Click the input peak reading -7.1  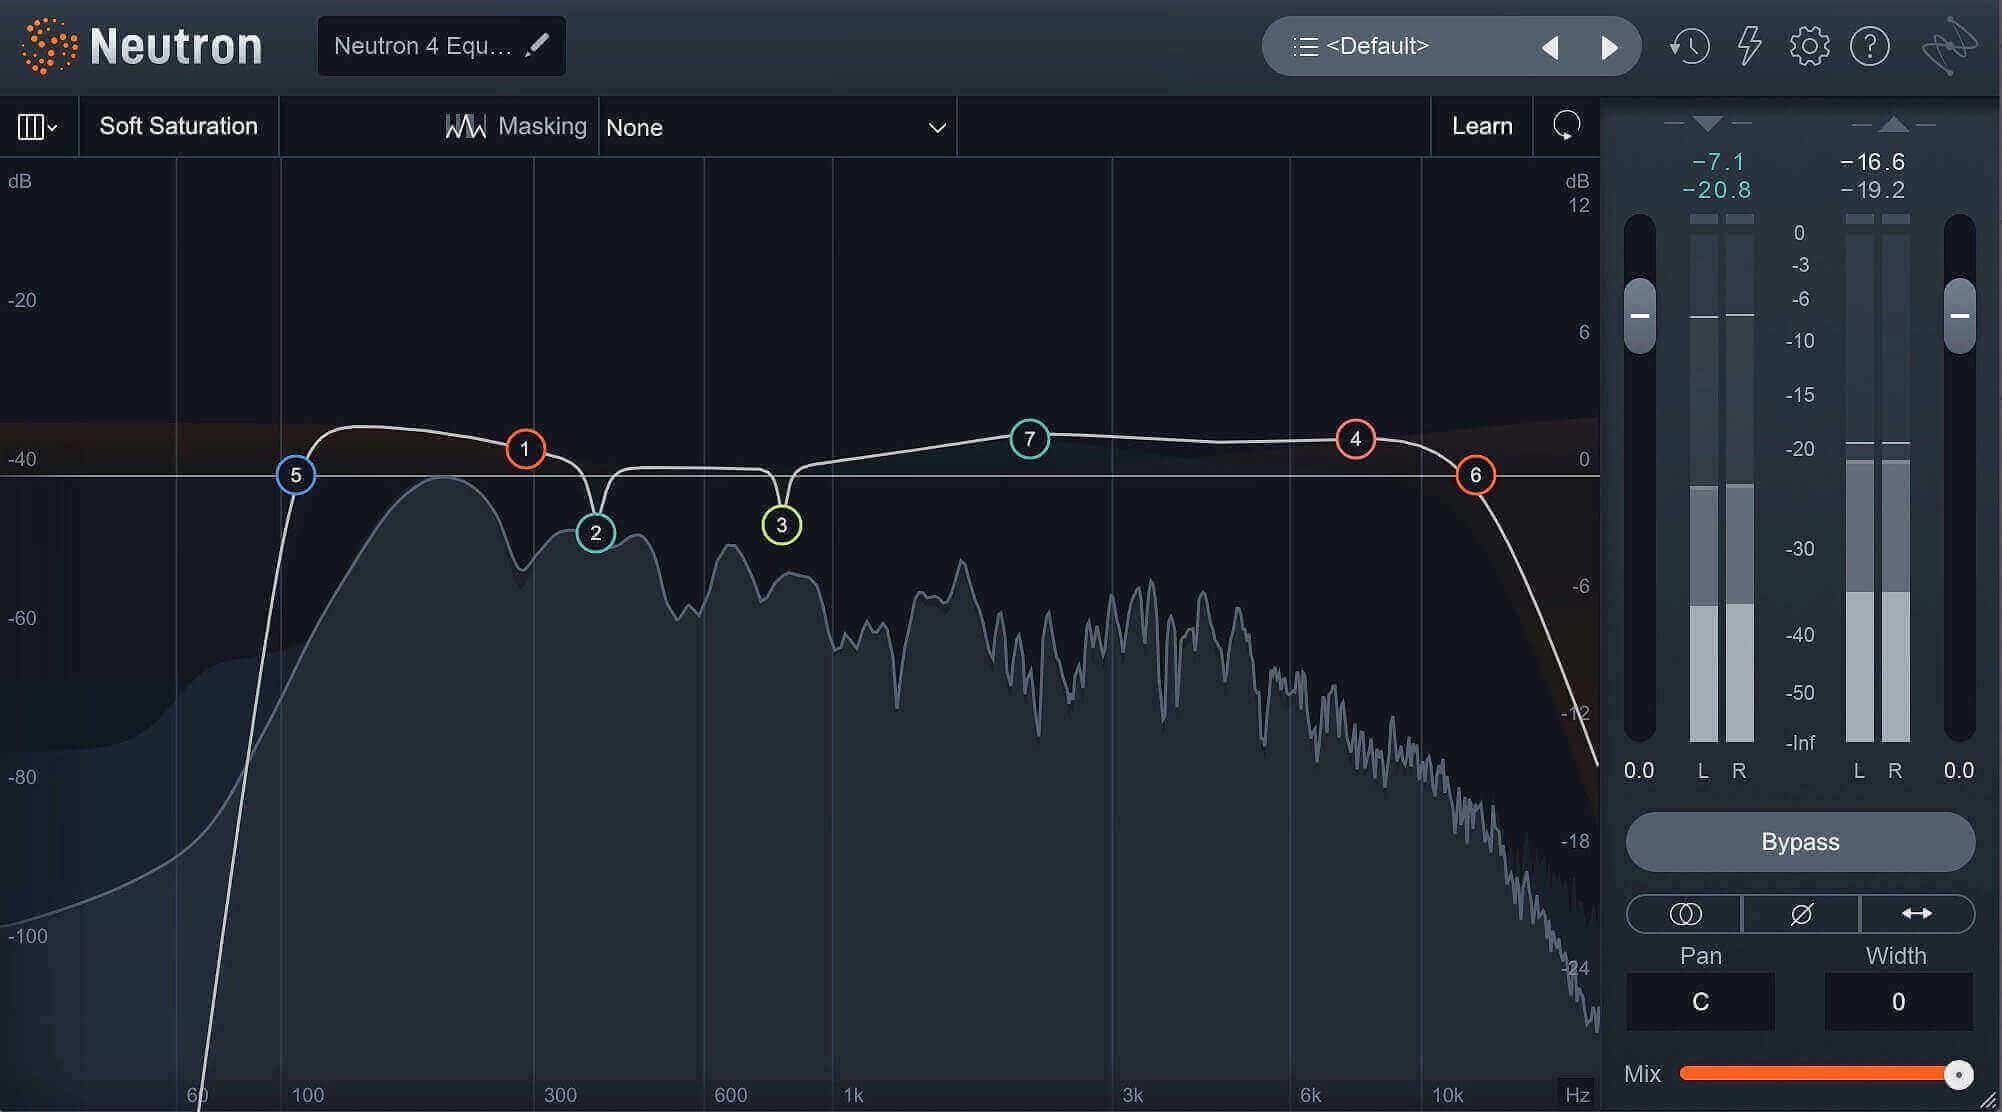coord(1718,162)
